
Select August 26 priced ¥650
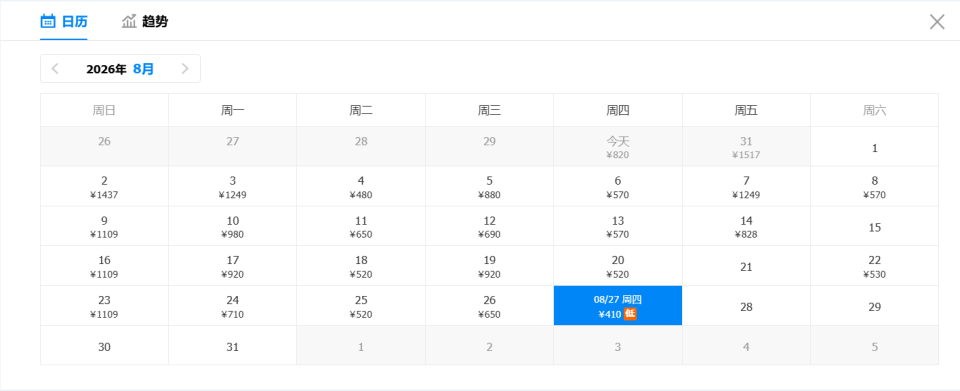pyautogui.click(x=489, y=305)
